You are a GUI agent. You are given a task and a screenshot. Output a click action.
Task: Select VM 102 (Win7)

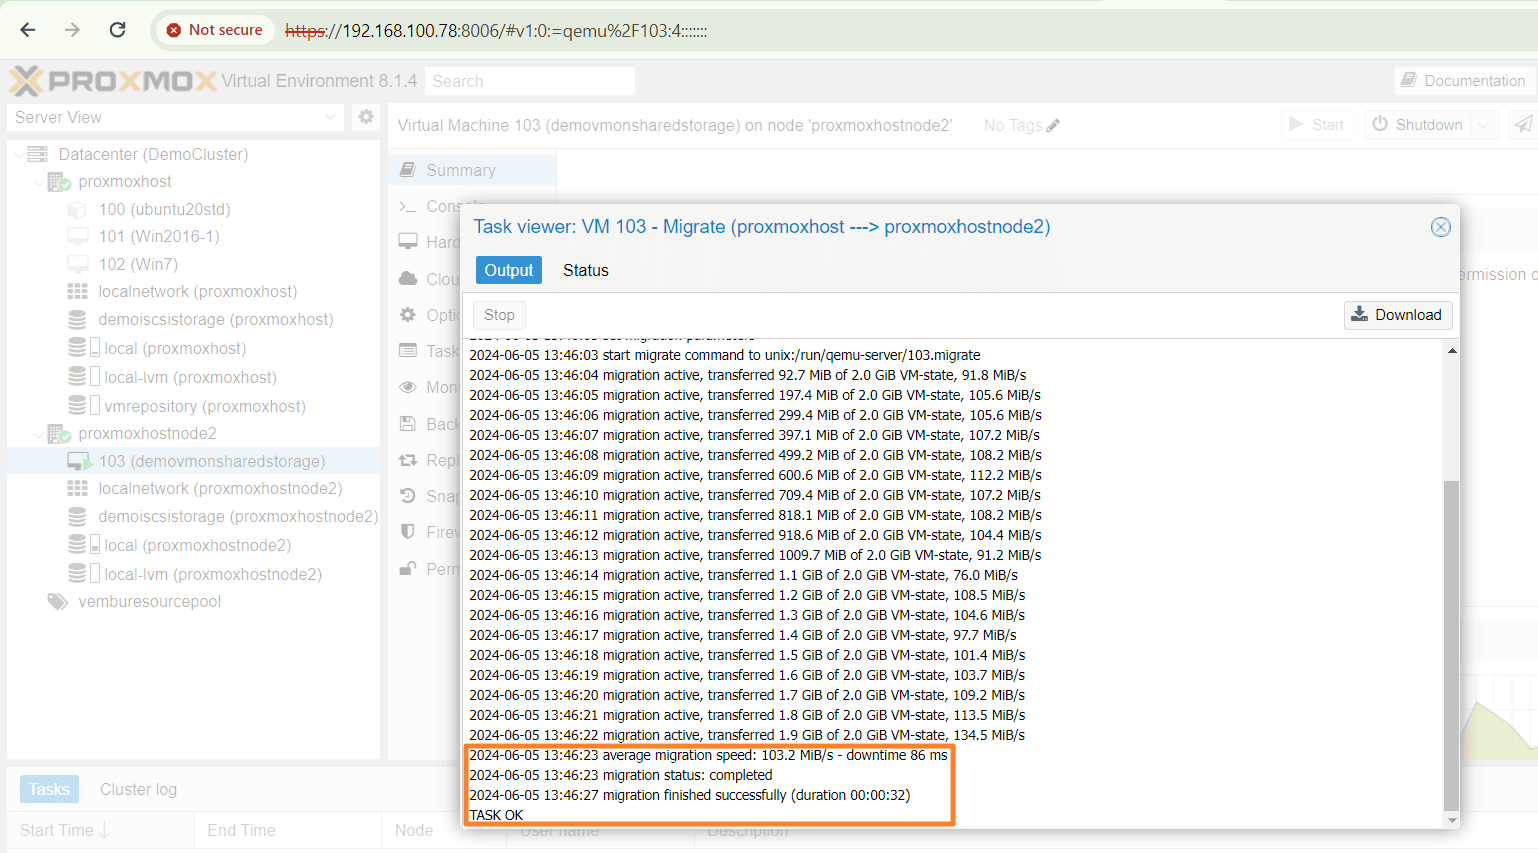[138, 264]
